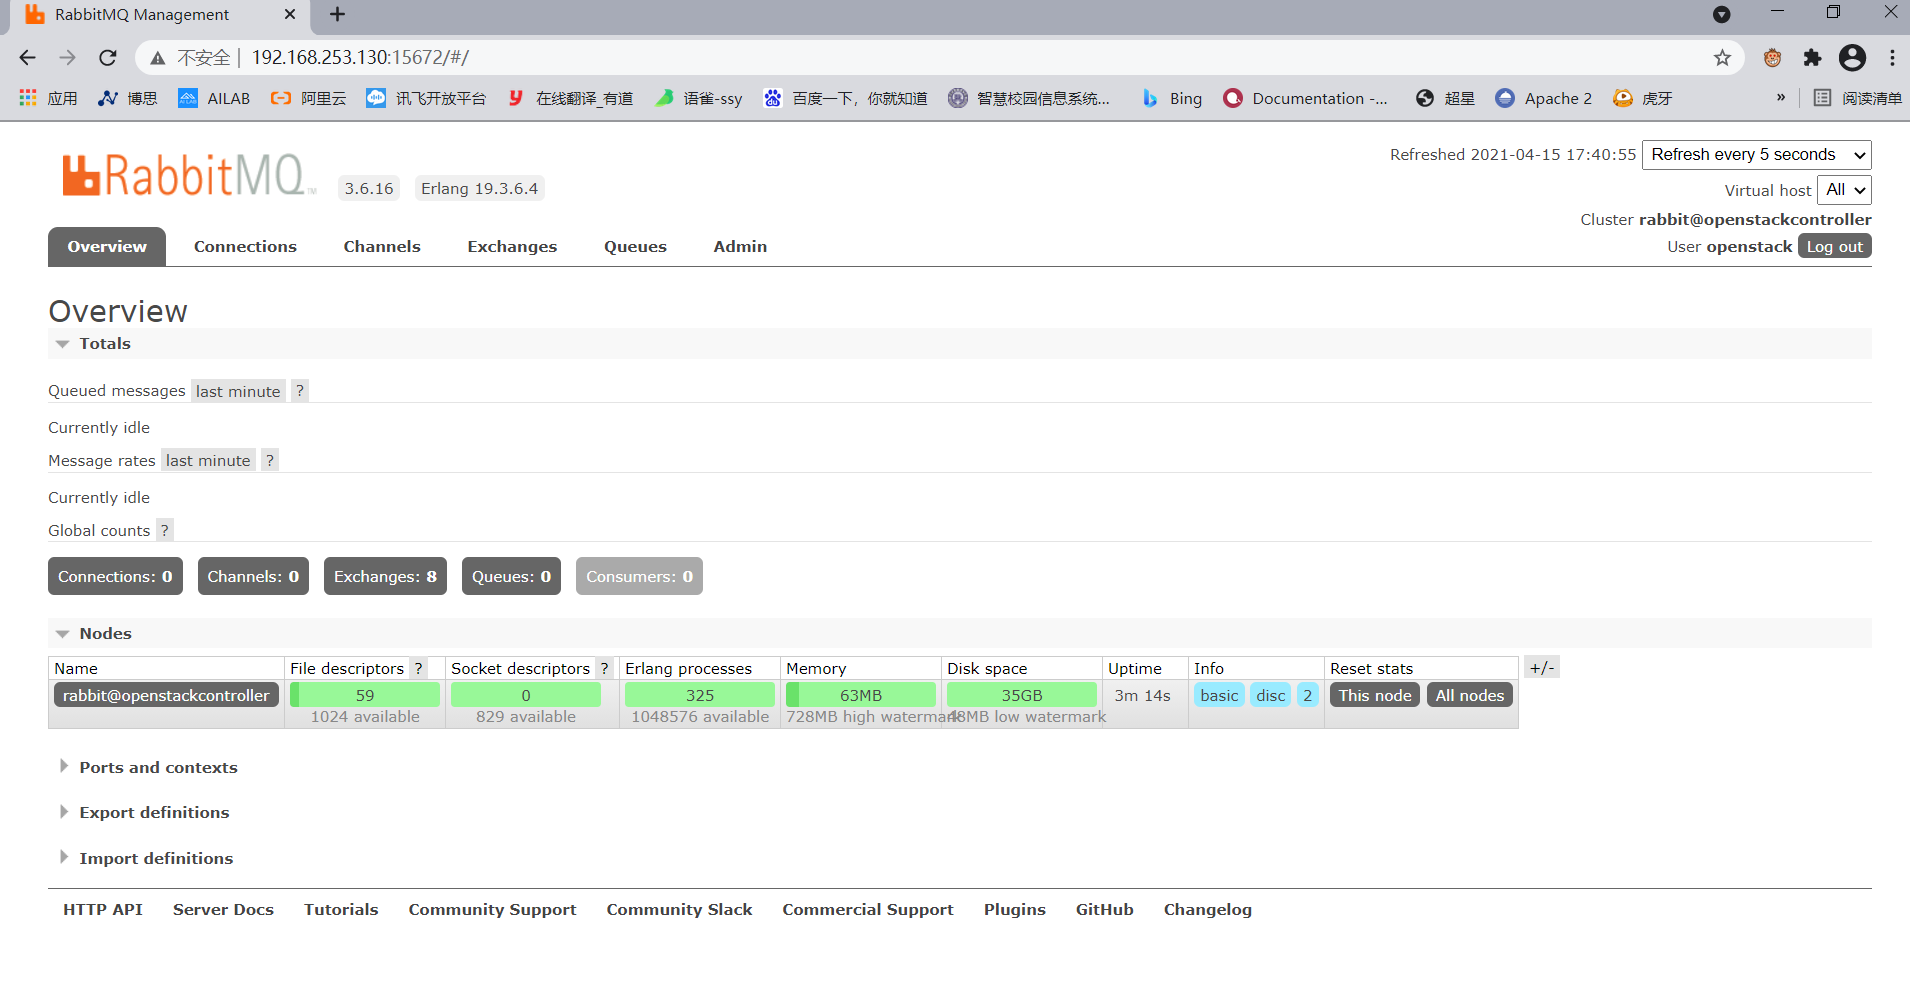Viewport: 1910px width, 990px height.
Task: Click the browser back arrow
Action: (27, 58)
